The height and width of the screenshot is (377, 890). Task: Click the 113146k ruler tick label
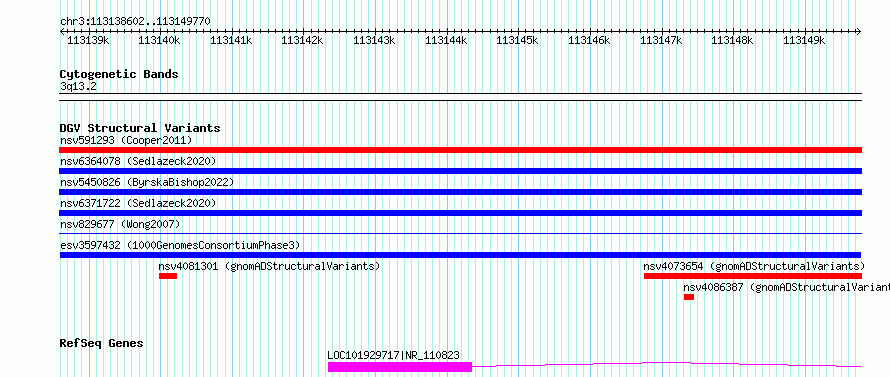point(589,40)
